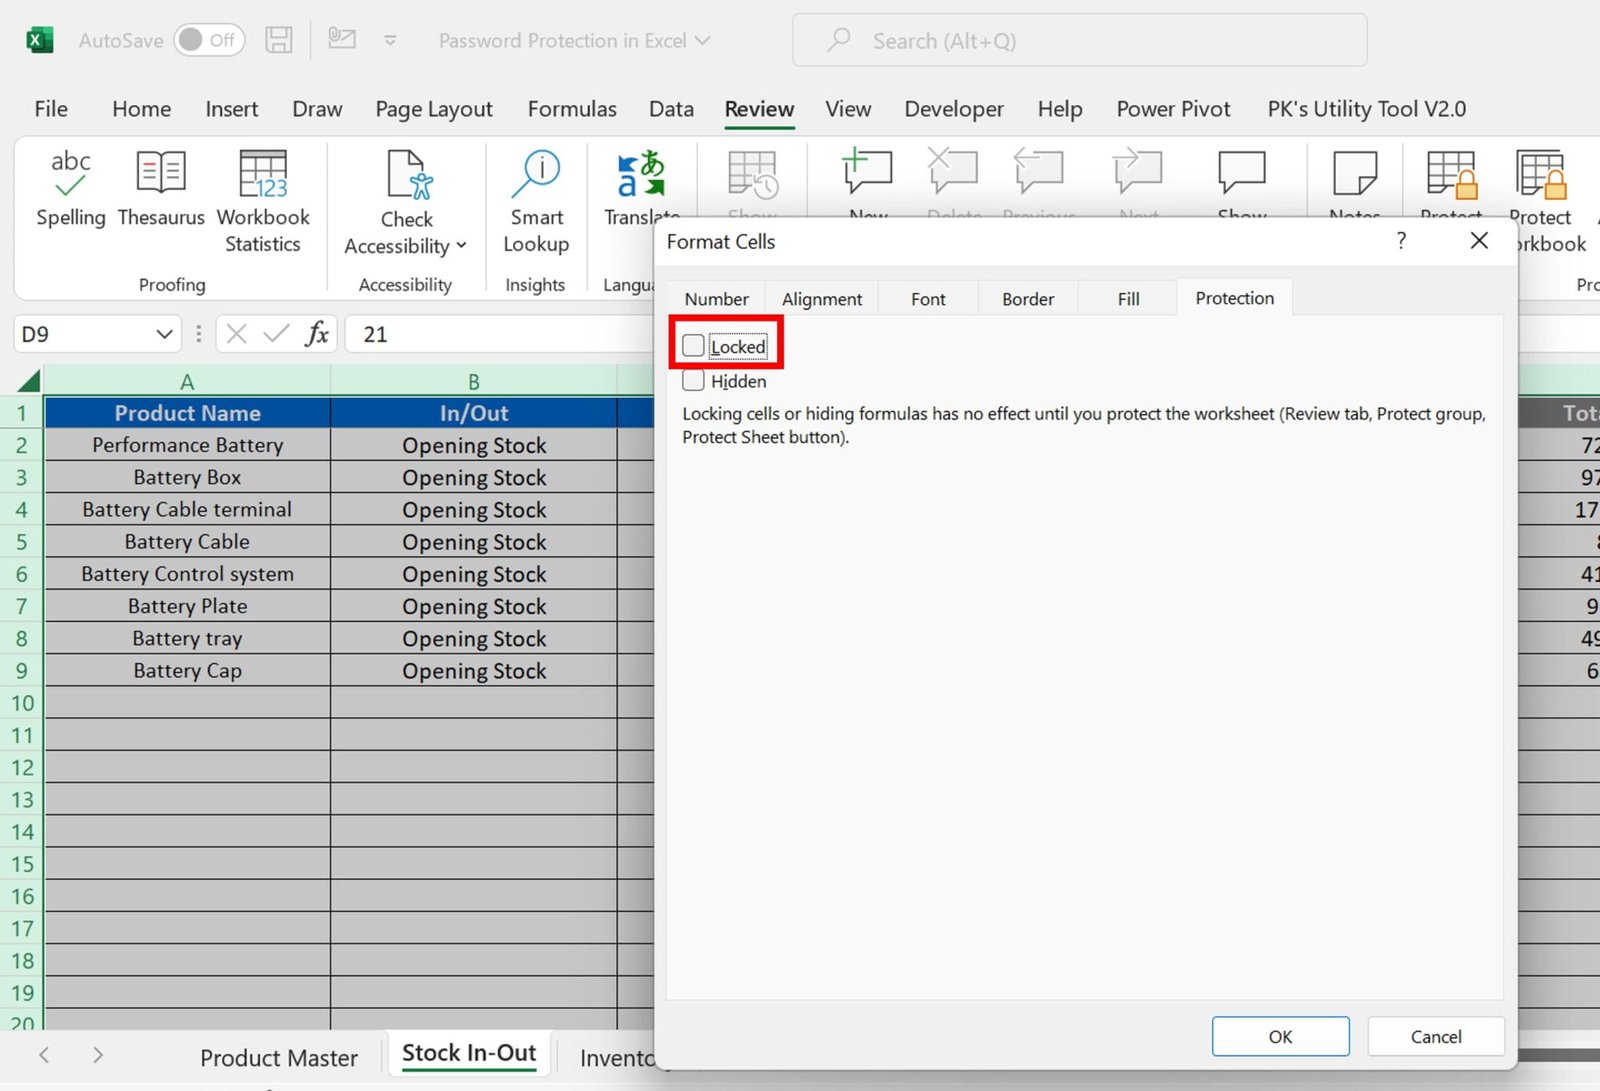Open PK's Utility Tool V2.0 ribbon tab
This screenshot has width=1600, height=1091.
point(1366,108)
